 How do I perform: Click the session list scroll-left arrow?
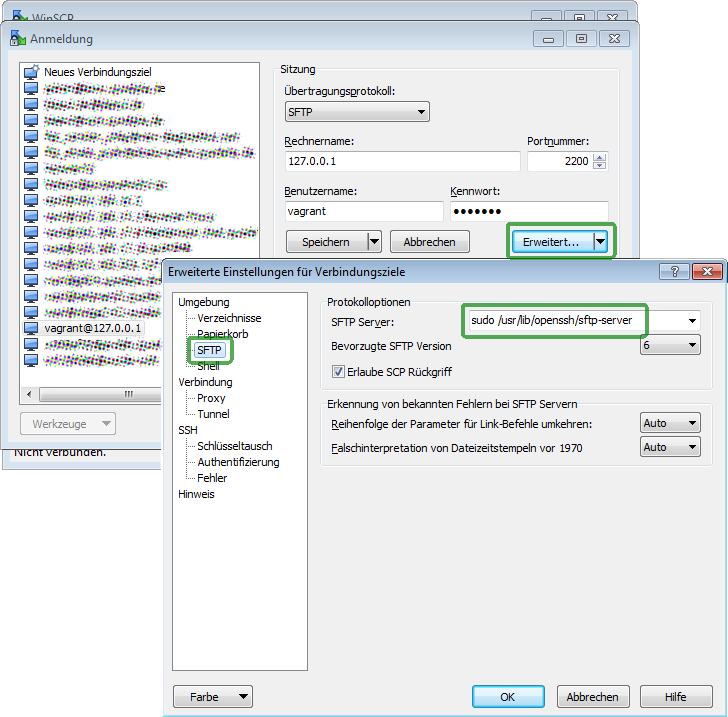coord(29,395)
